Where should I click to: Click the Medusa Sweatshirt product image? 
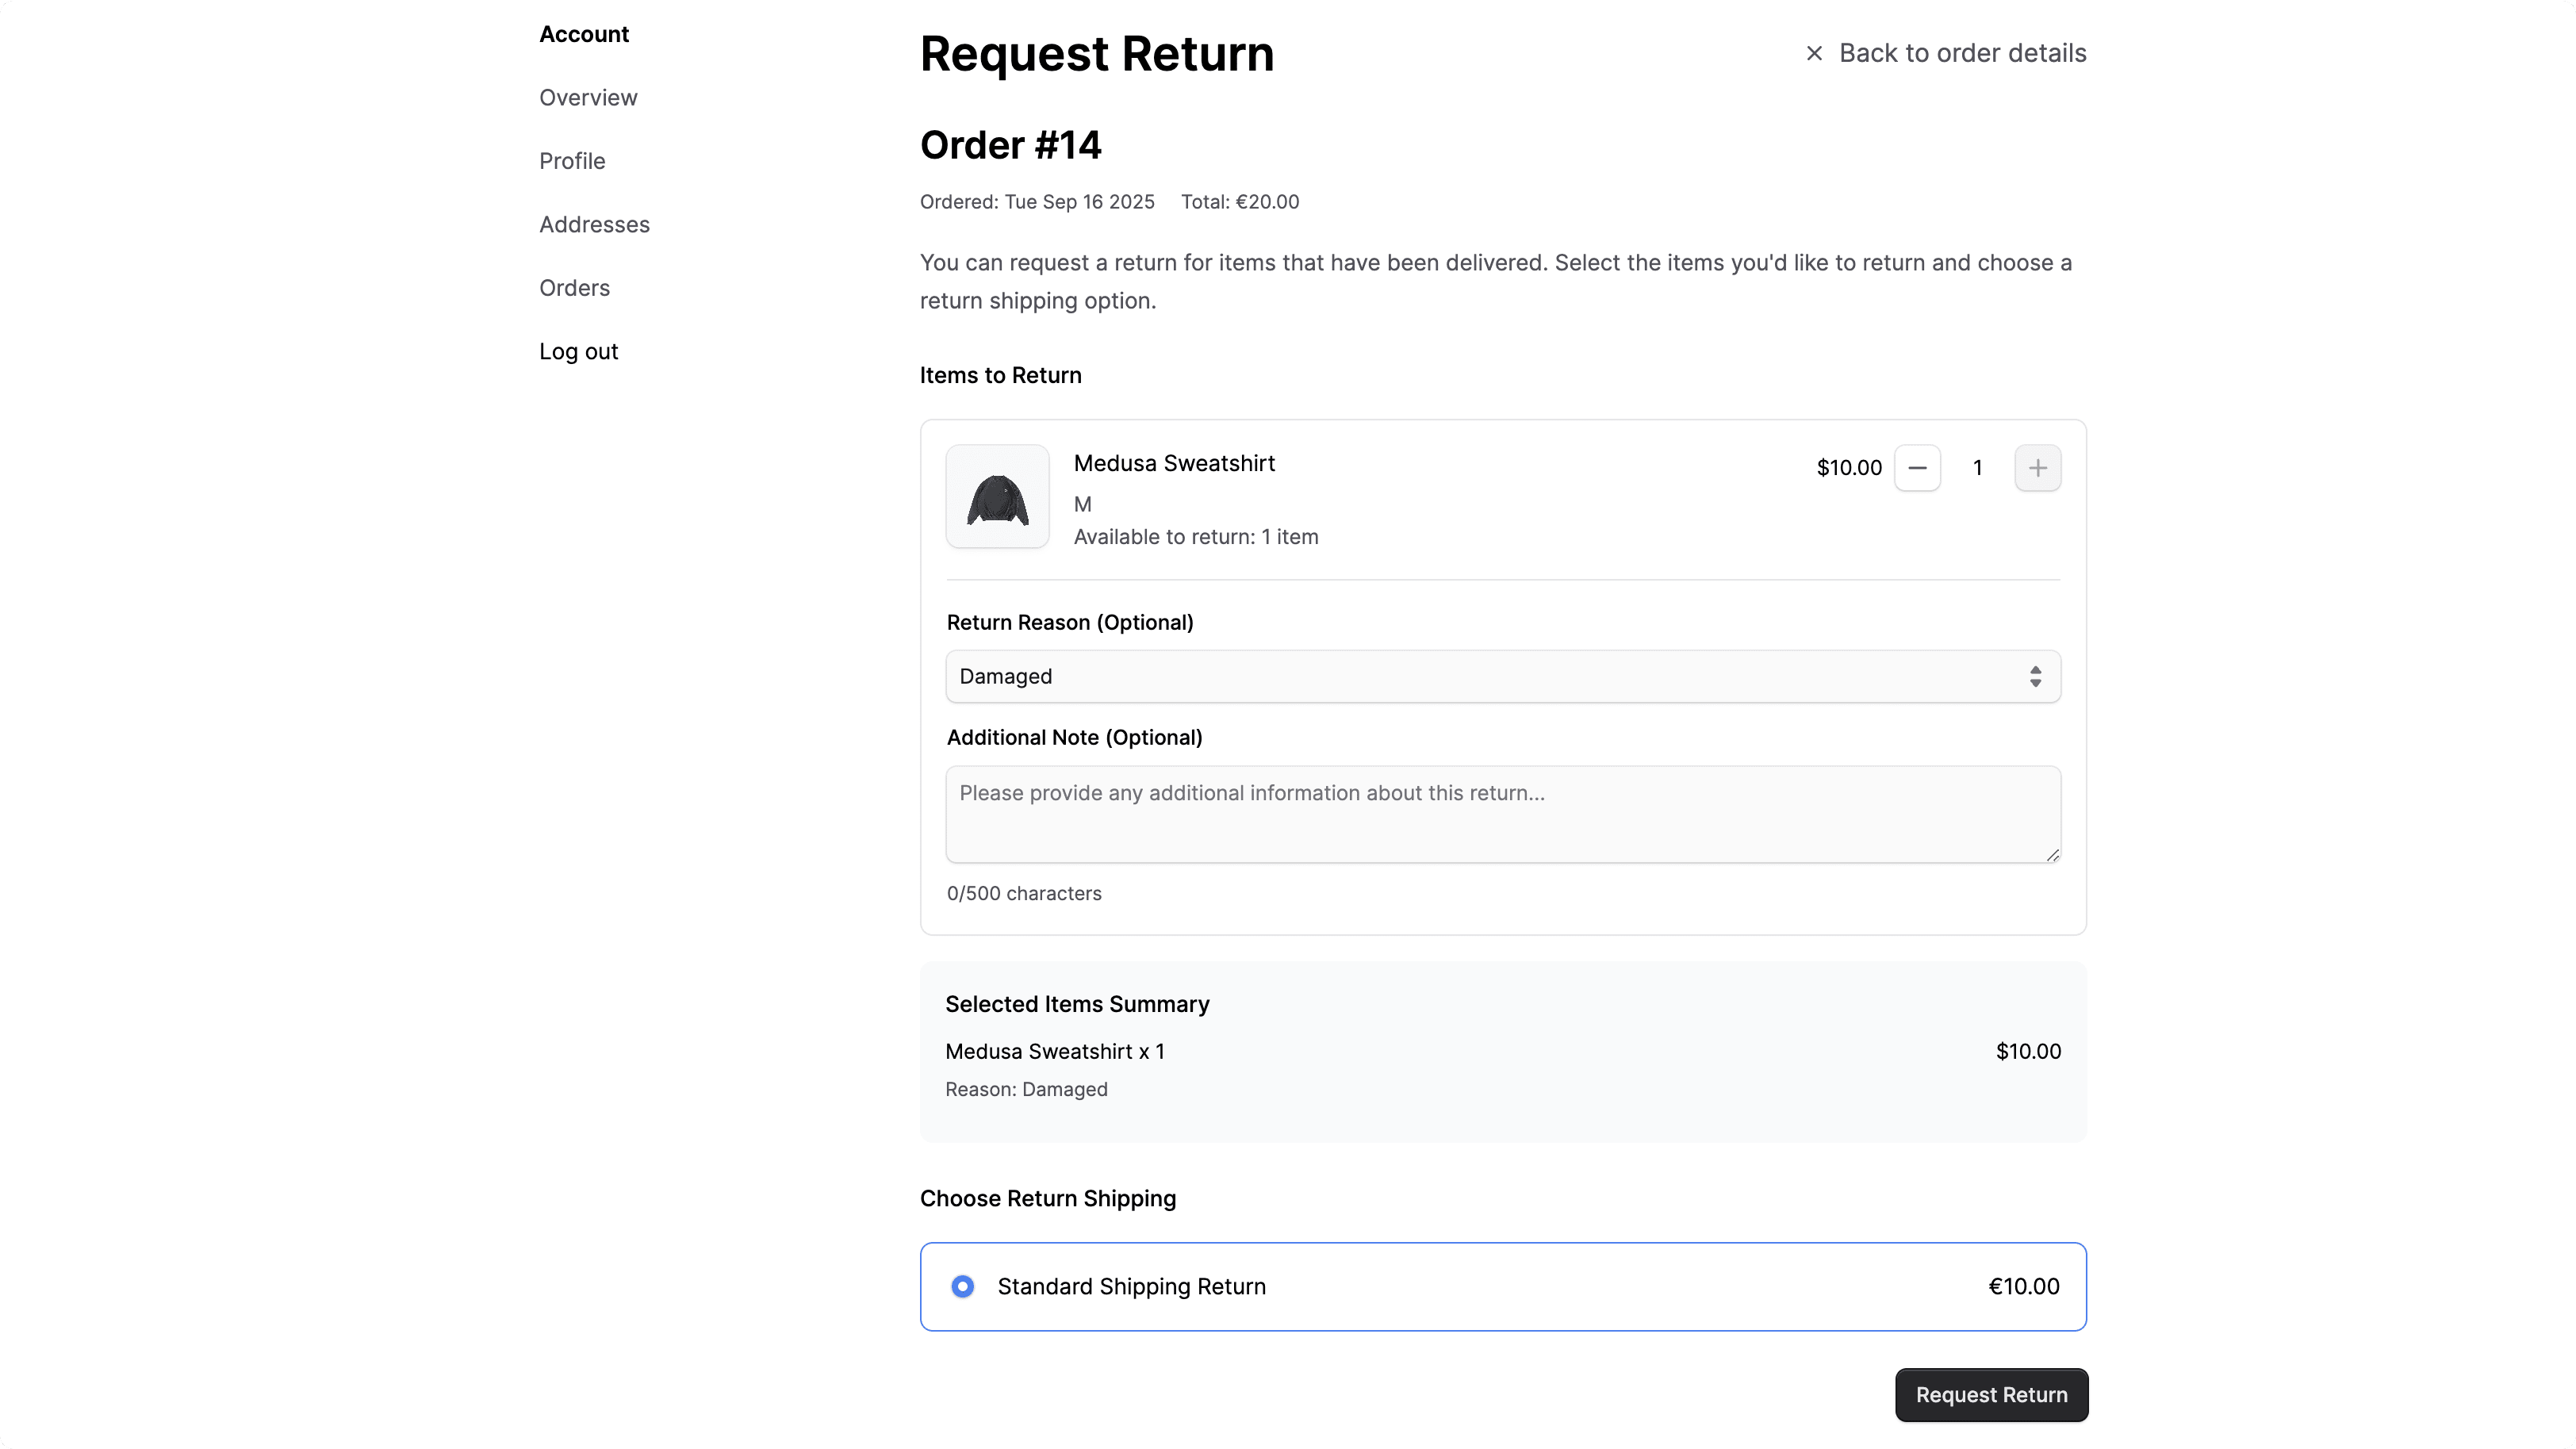click(997, 496)
